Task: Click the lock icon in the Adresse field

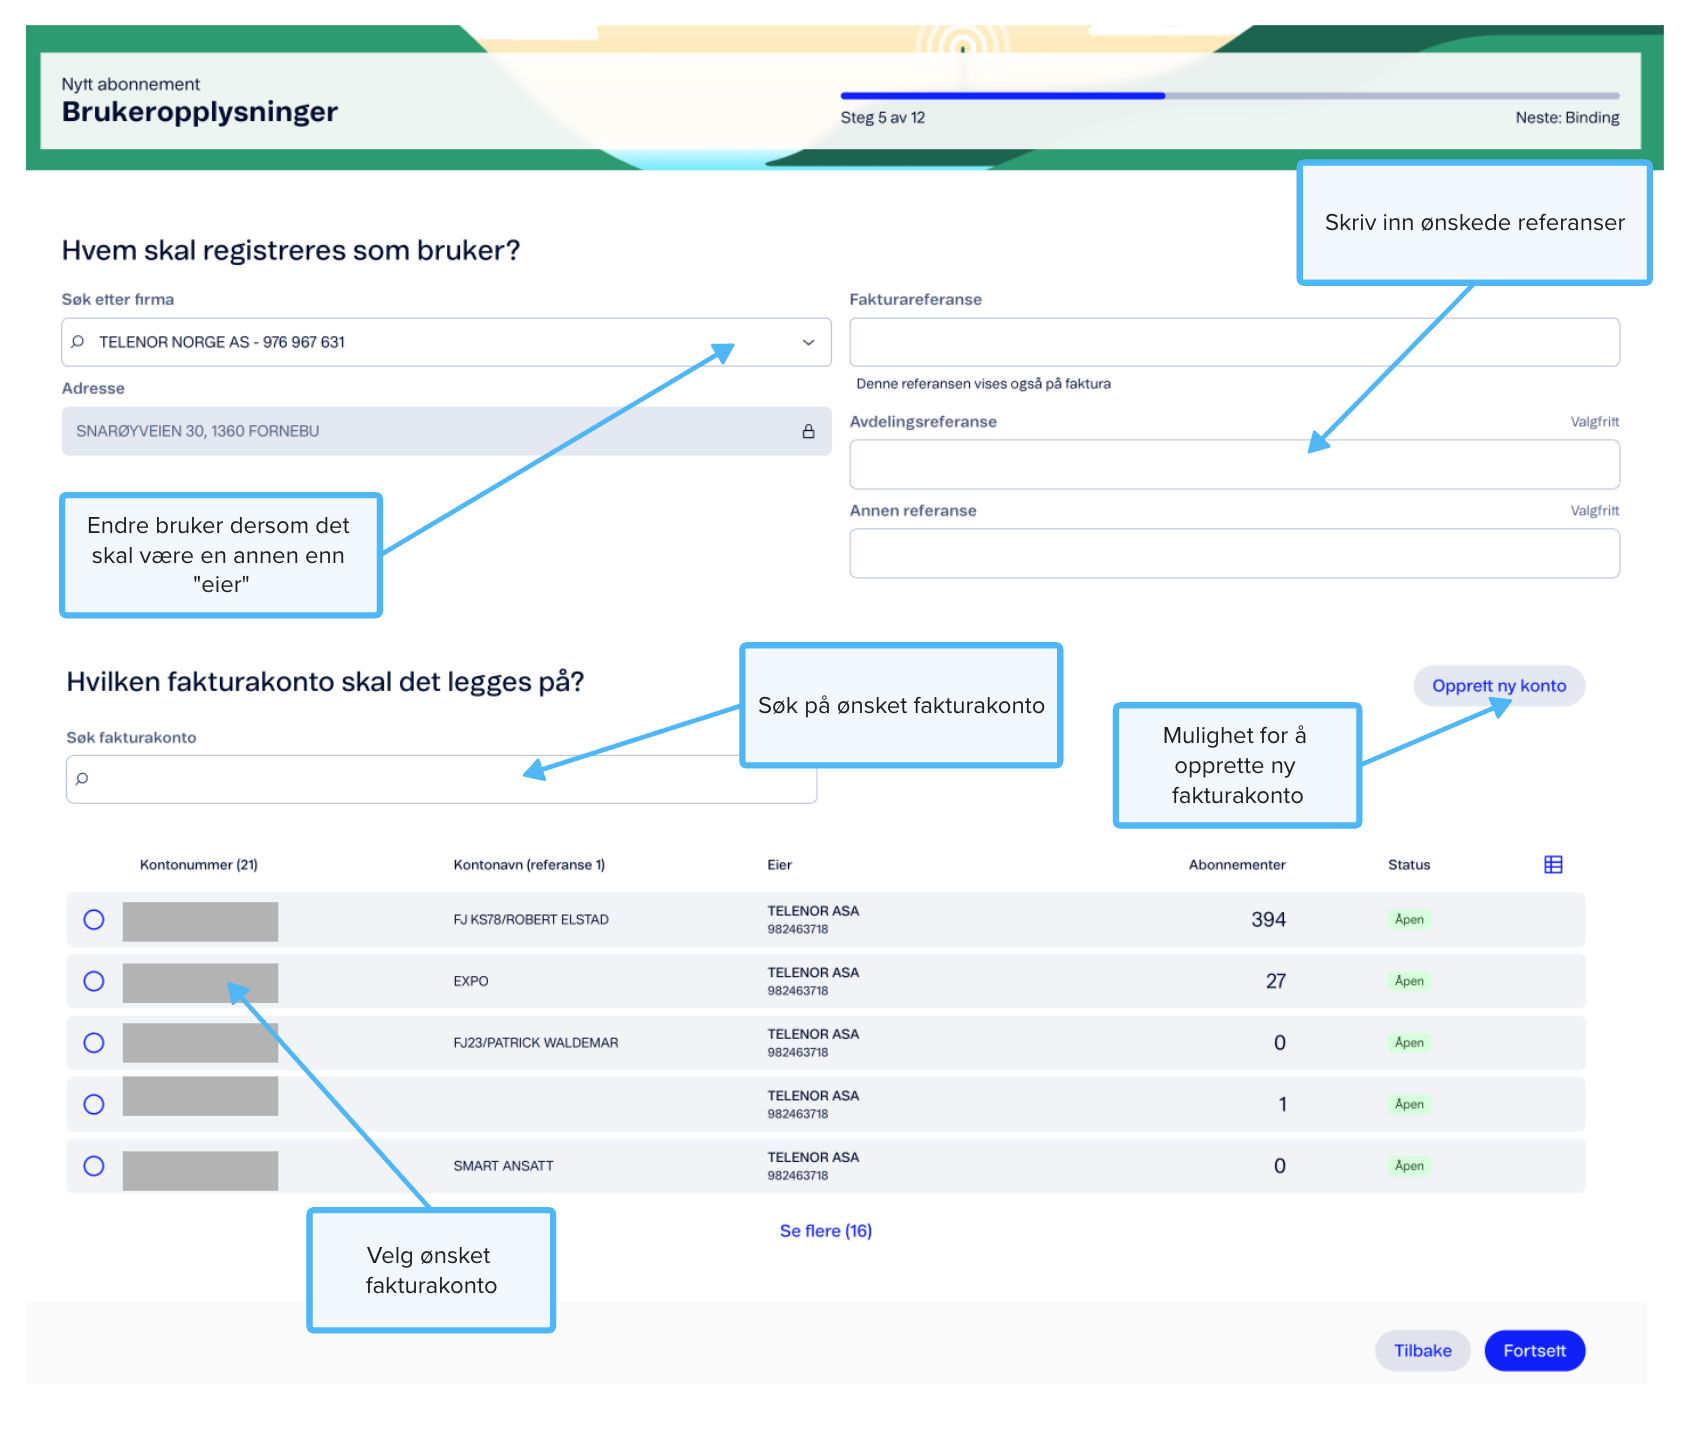Action: click(808, 431)
